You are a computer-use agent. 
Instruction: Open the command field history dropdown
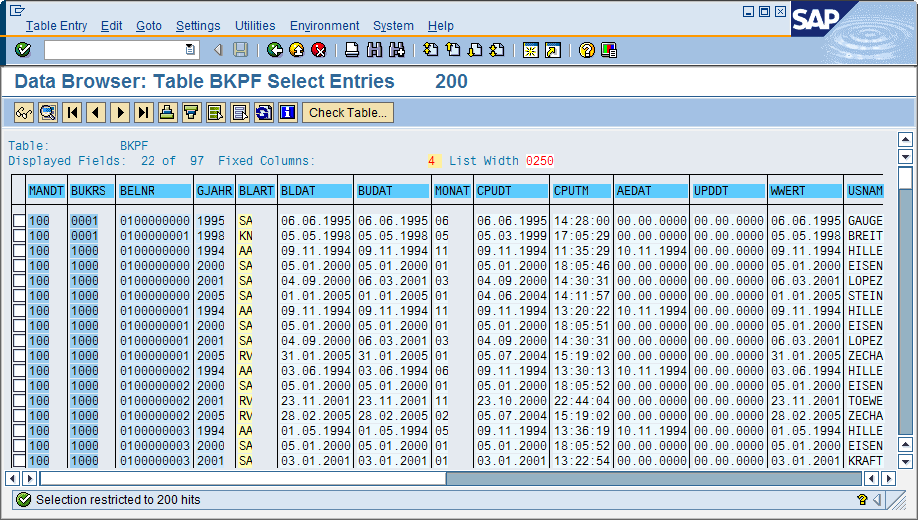(x=190, y=50)
